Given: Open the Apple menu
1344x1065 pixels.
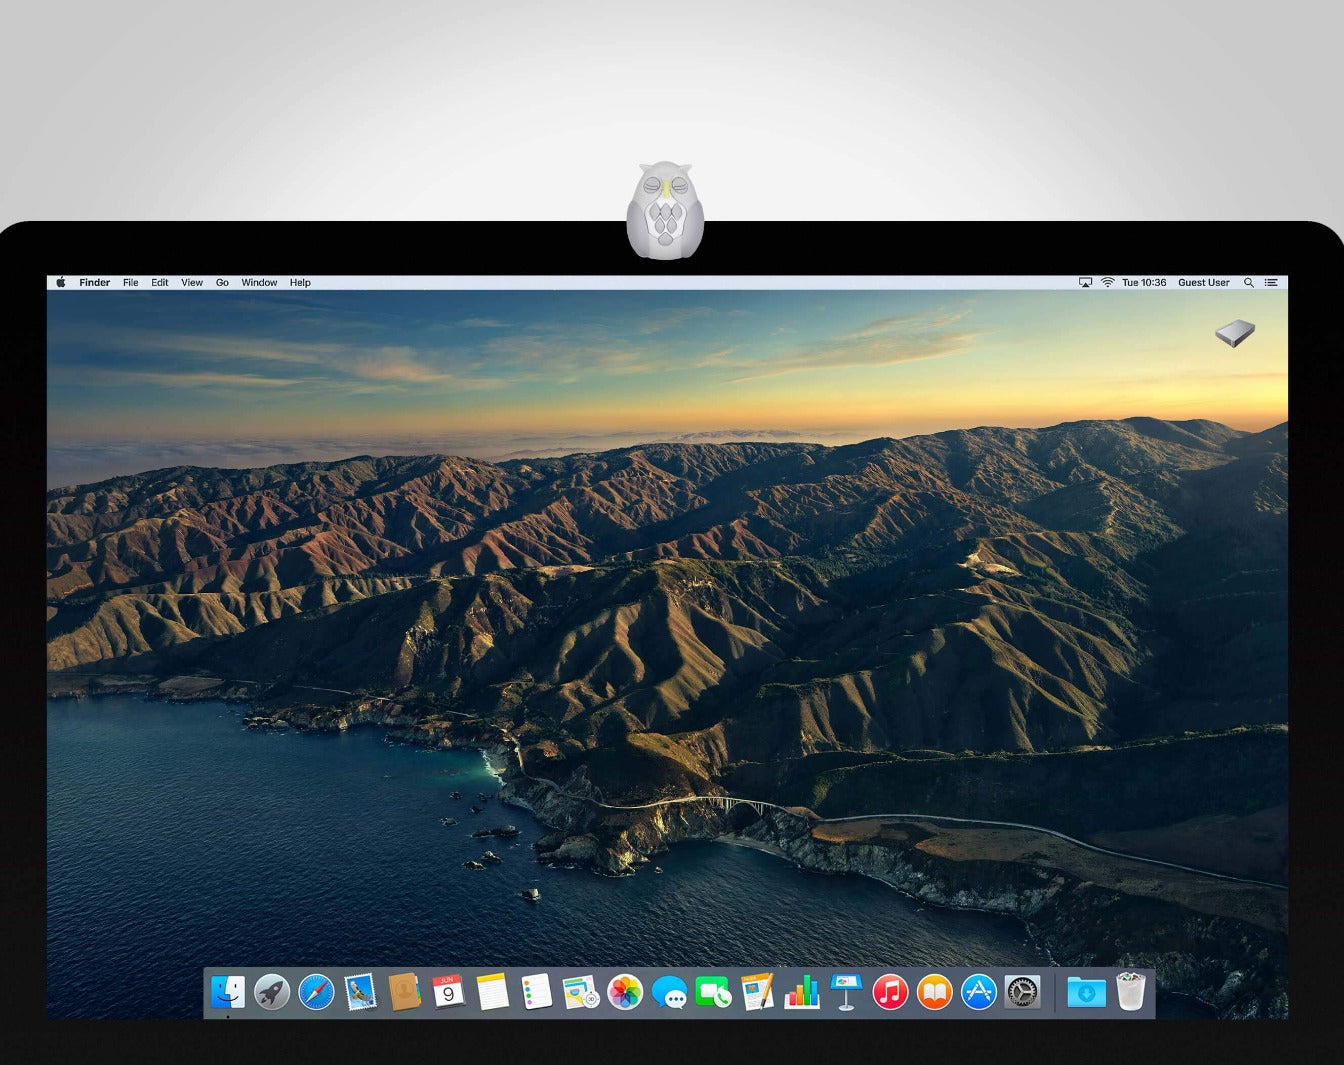Looking at the screenshot, I should coord(60,283).
